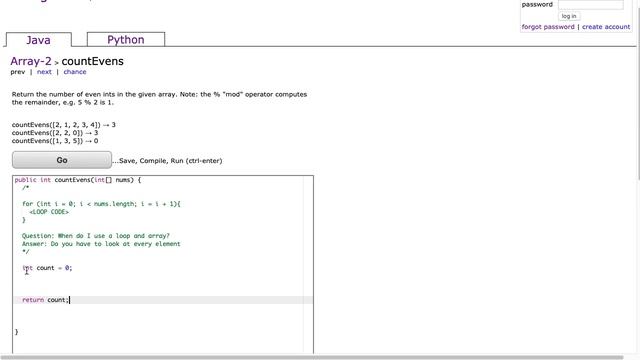Go to the next problem
640x360 pixels.
pos(44,72)
